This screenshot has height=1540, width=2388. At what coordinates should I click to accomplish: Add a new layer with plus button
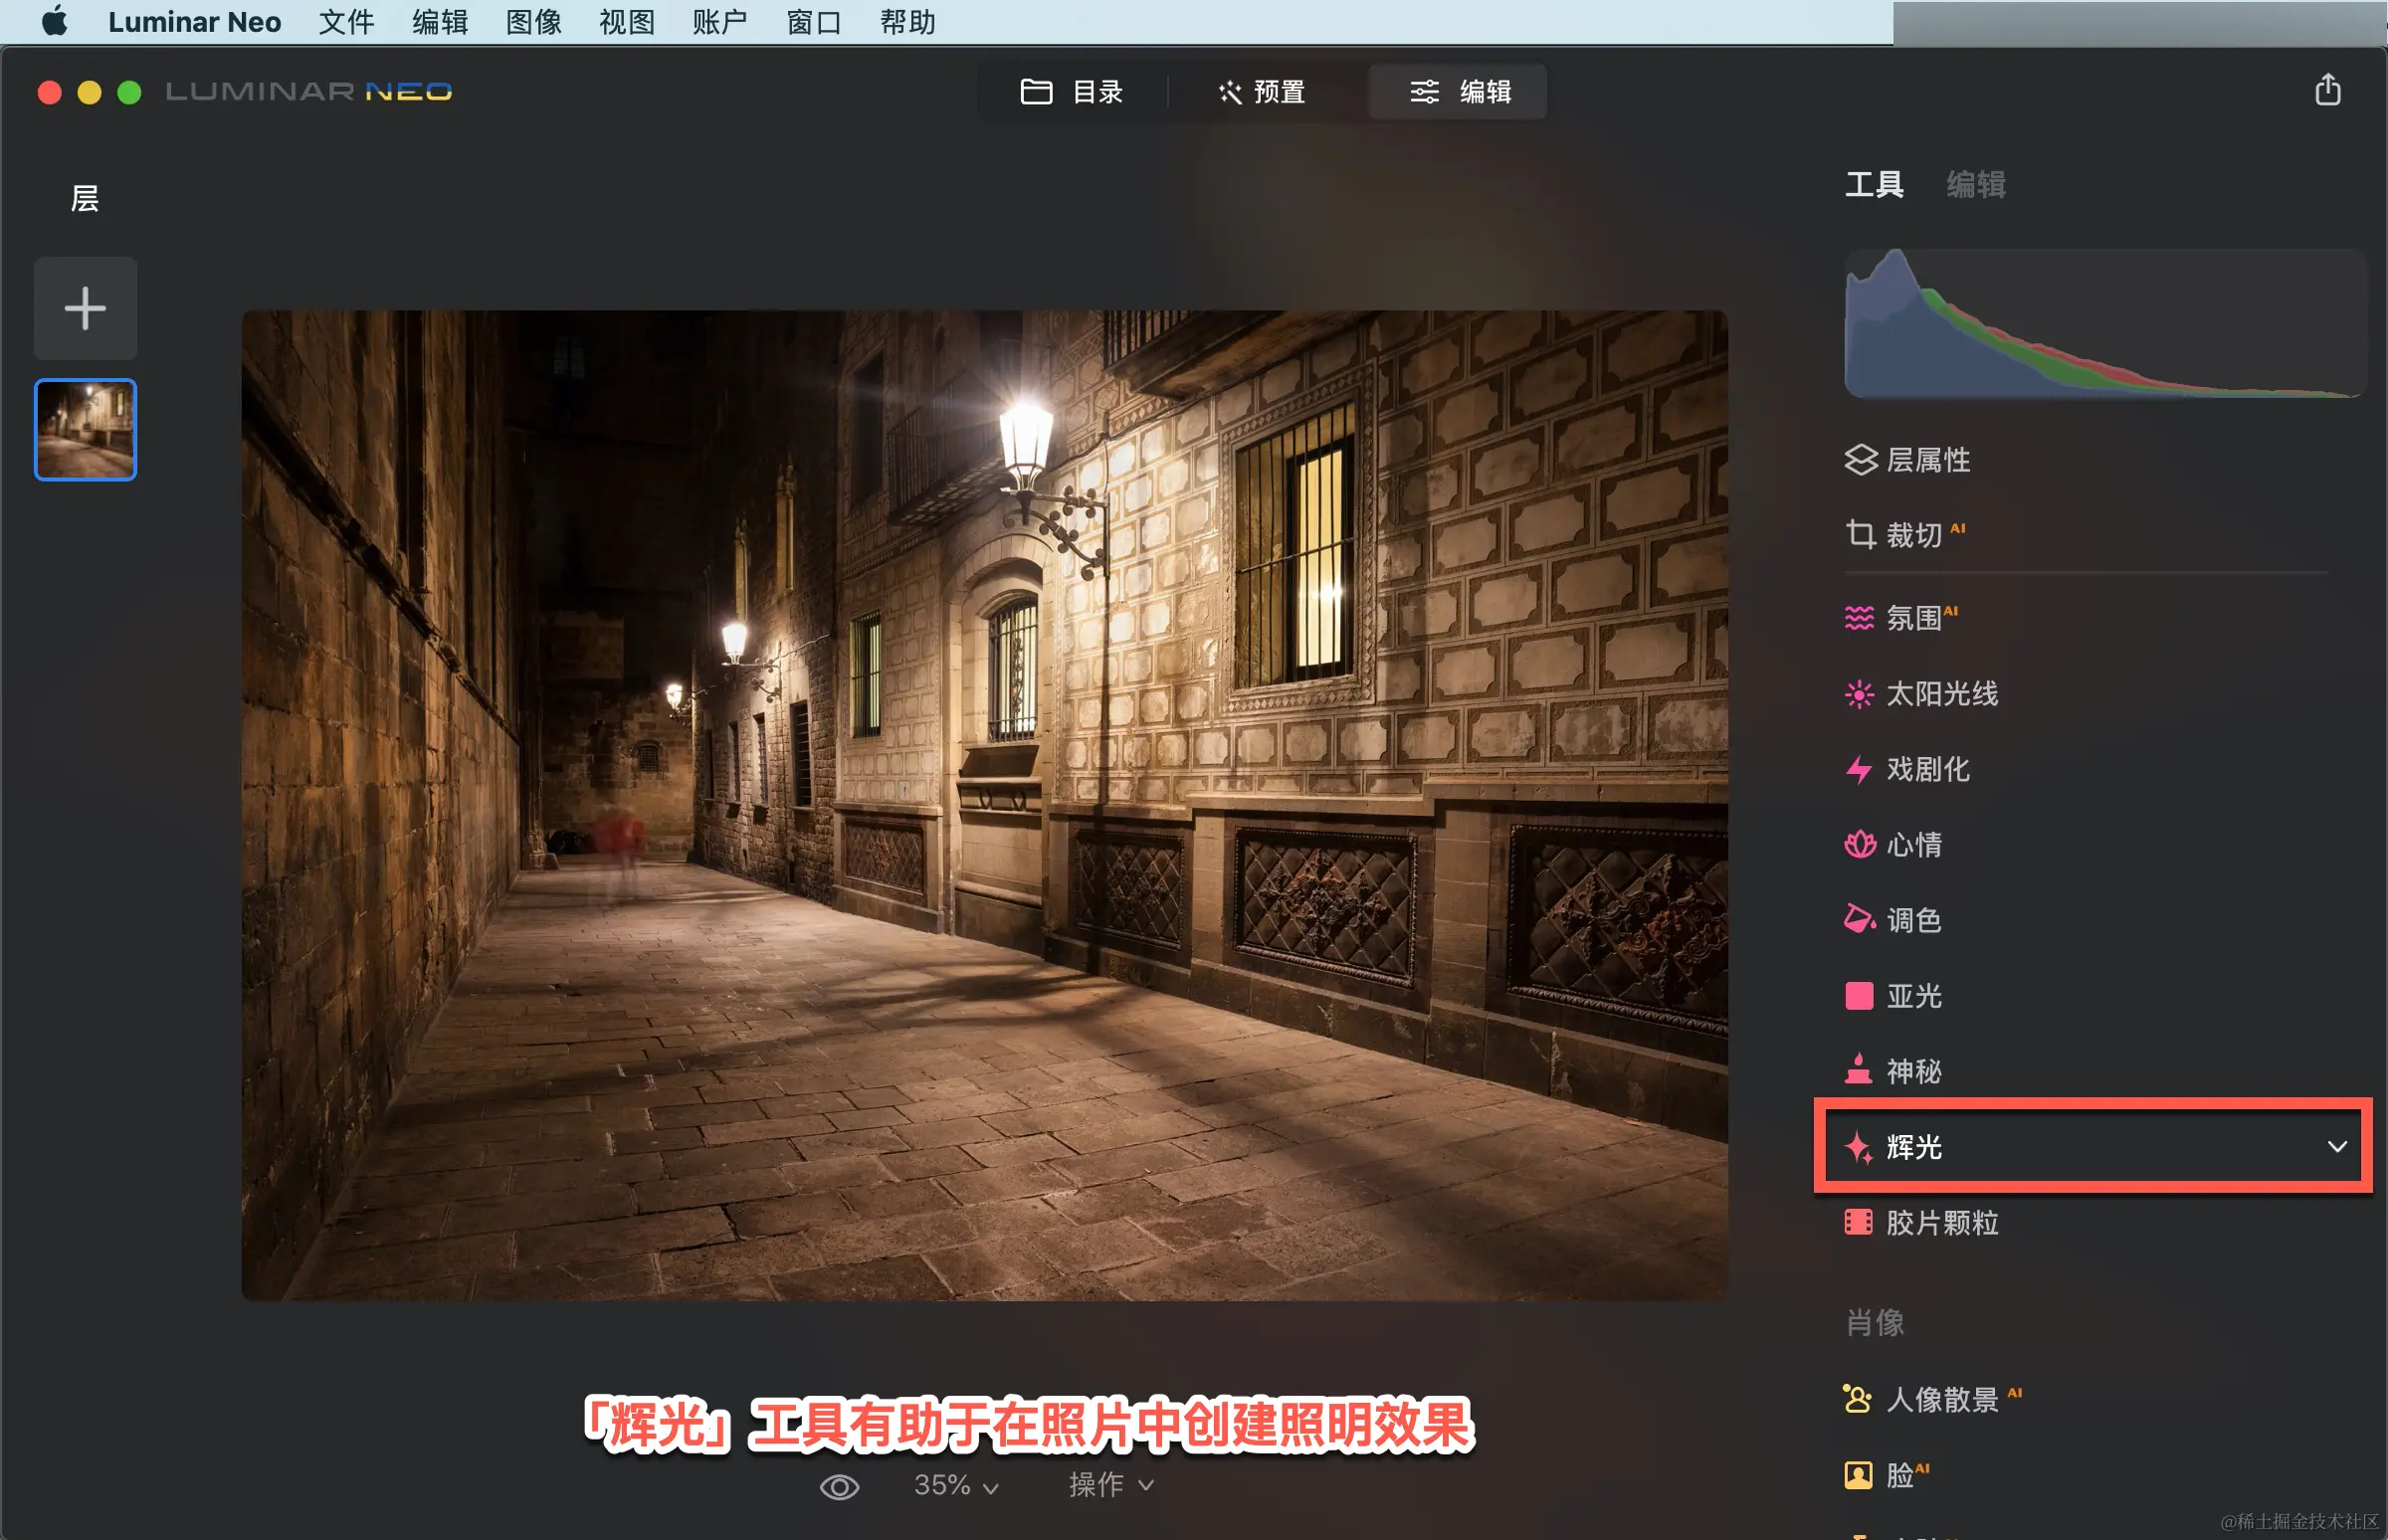(x=85, y=308)
